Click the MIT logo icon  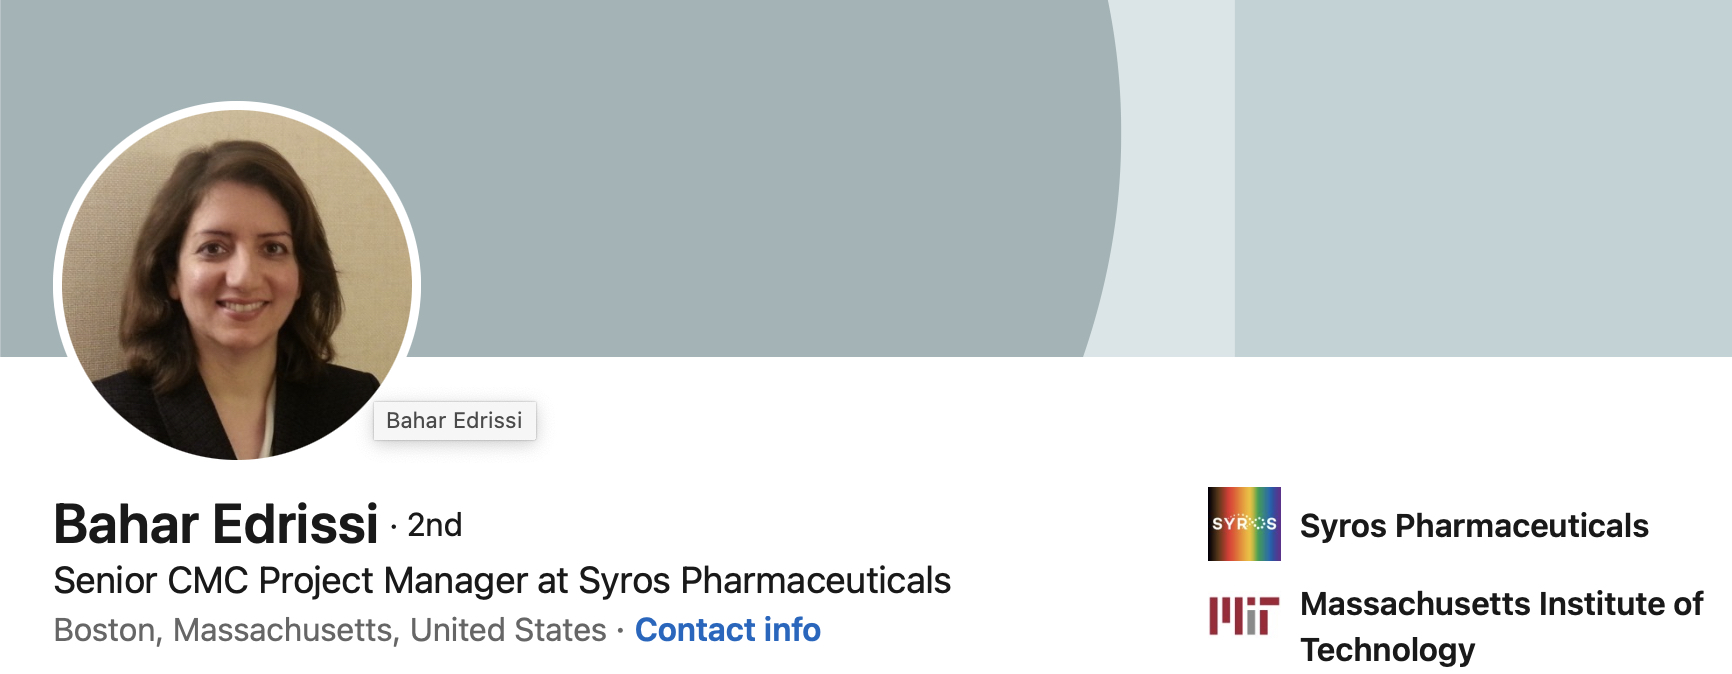pos(1243,615)
